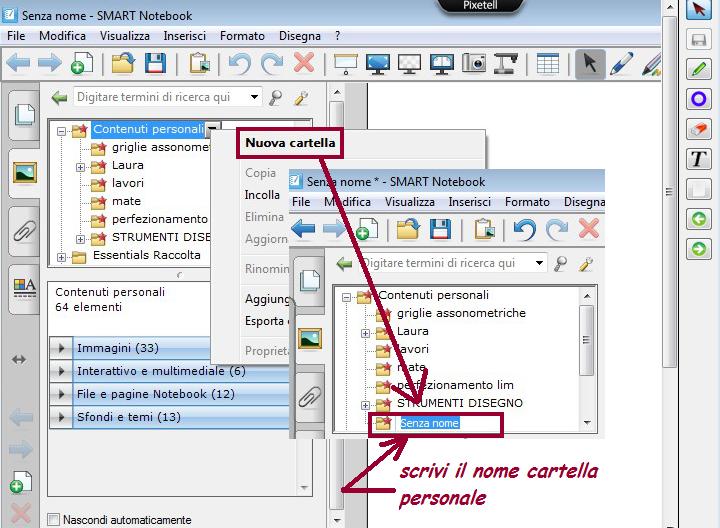Open the Gallery side tab in main window

click(x=25, y=173)
